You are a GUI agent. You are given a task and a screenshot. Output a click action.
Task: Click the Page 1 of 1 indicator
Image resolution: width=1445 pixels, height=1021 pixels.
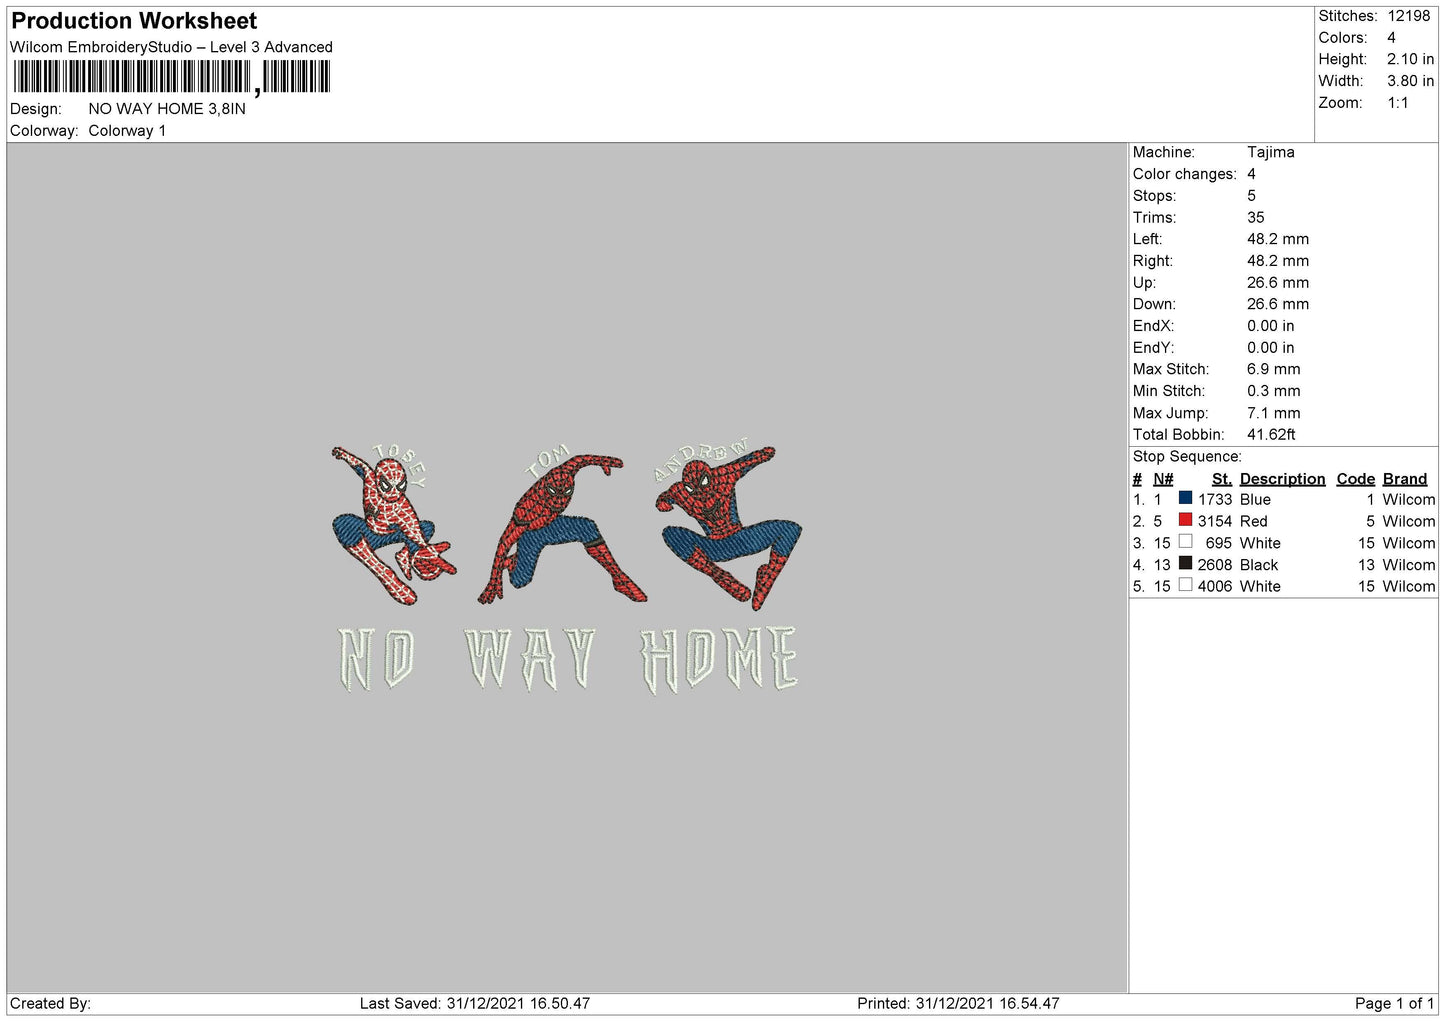pos(1395,1004)
